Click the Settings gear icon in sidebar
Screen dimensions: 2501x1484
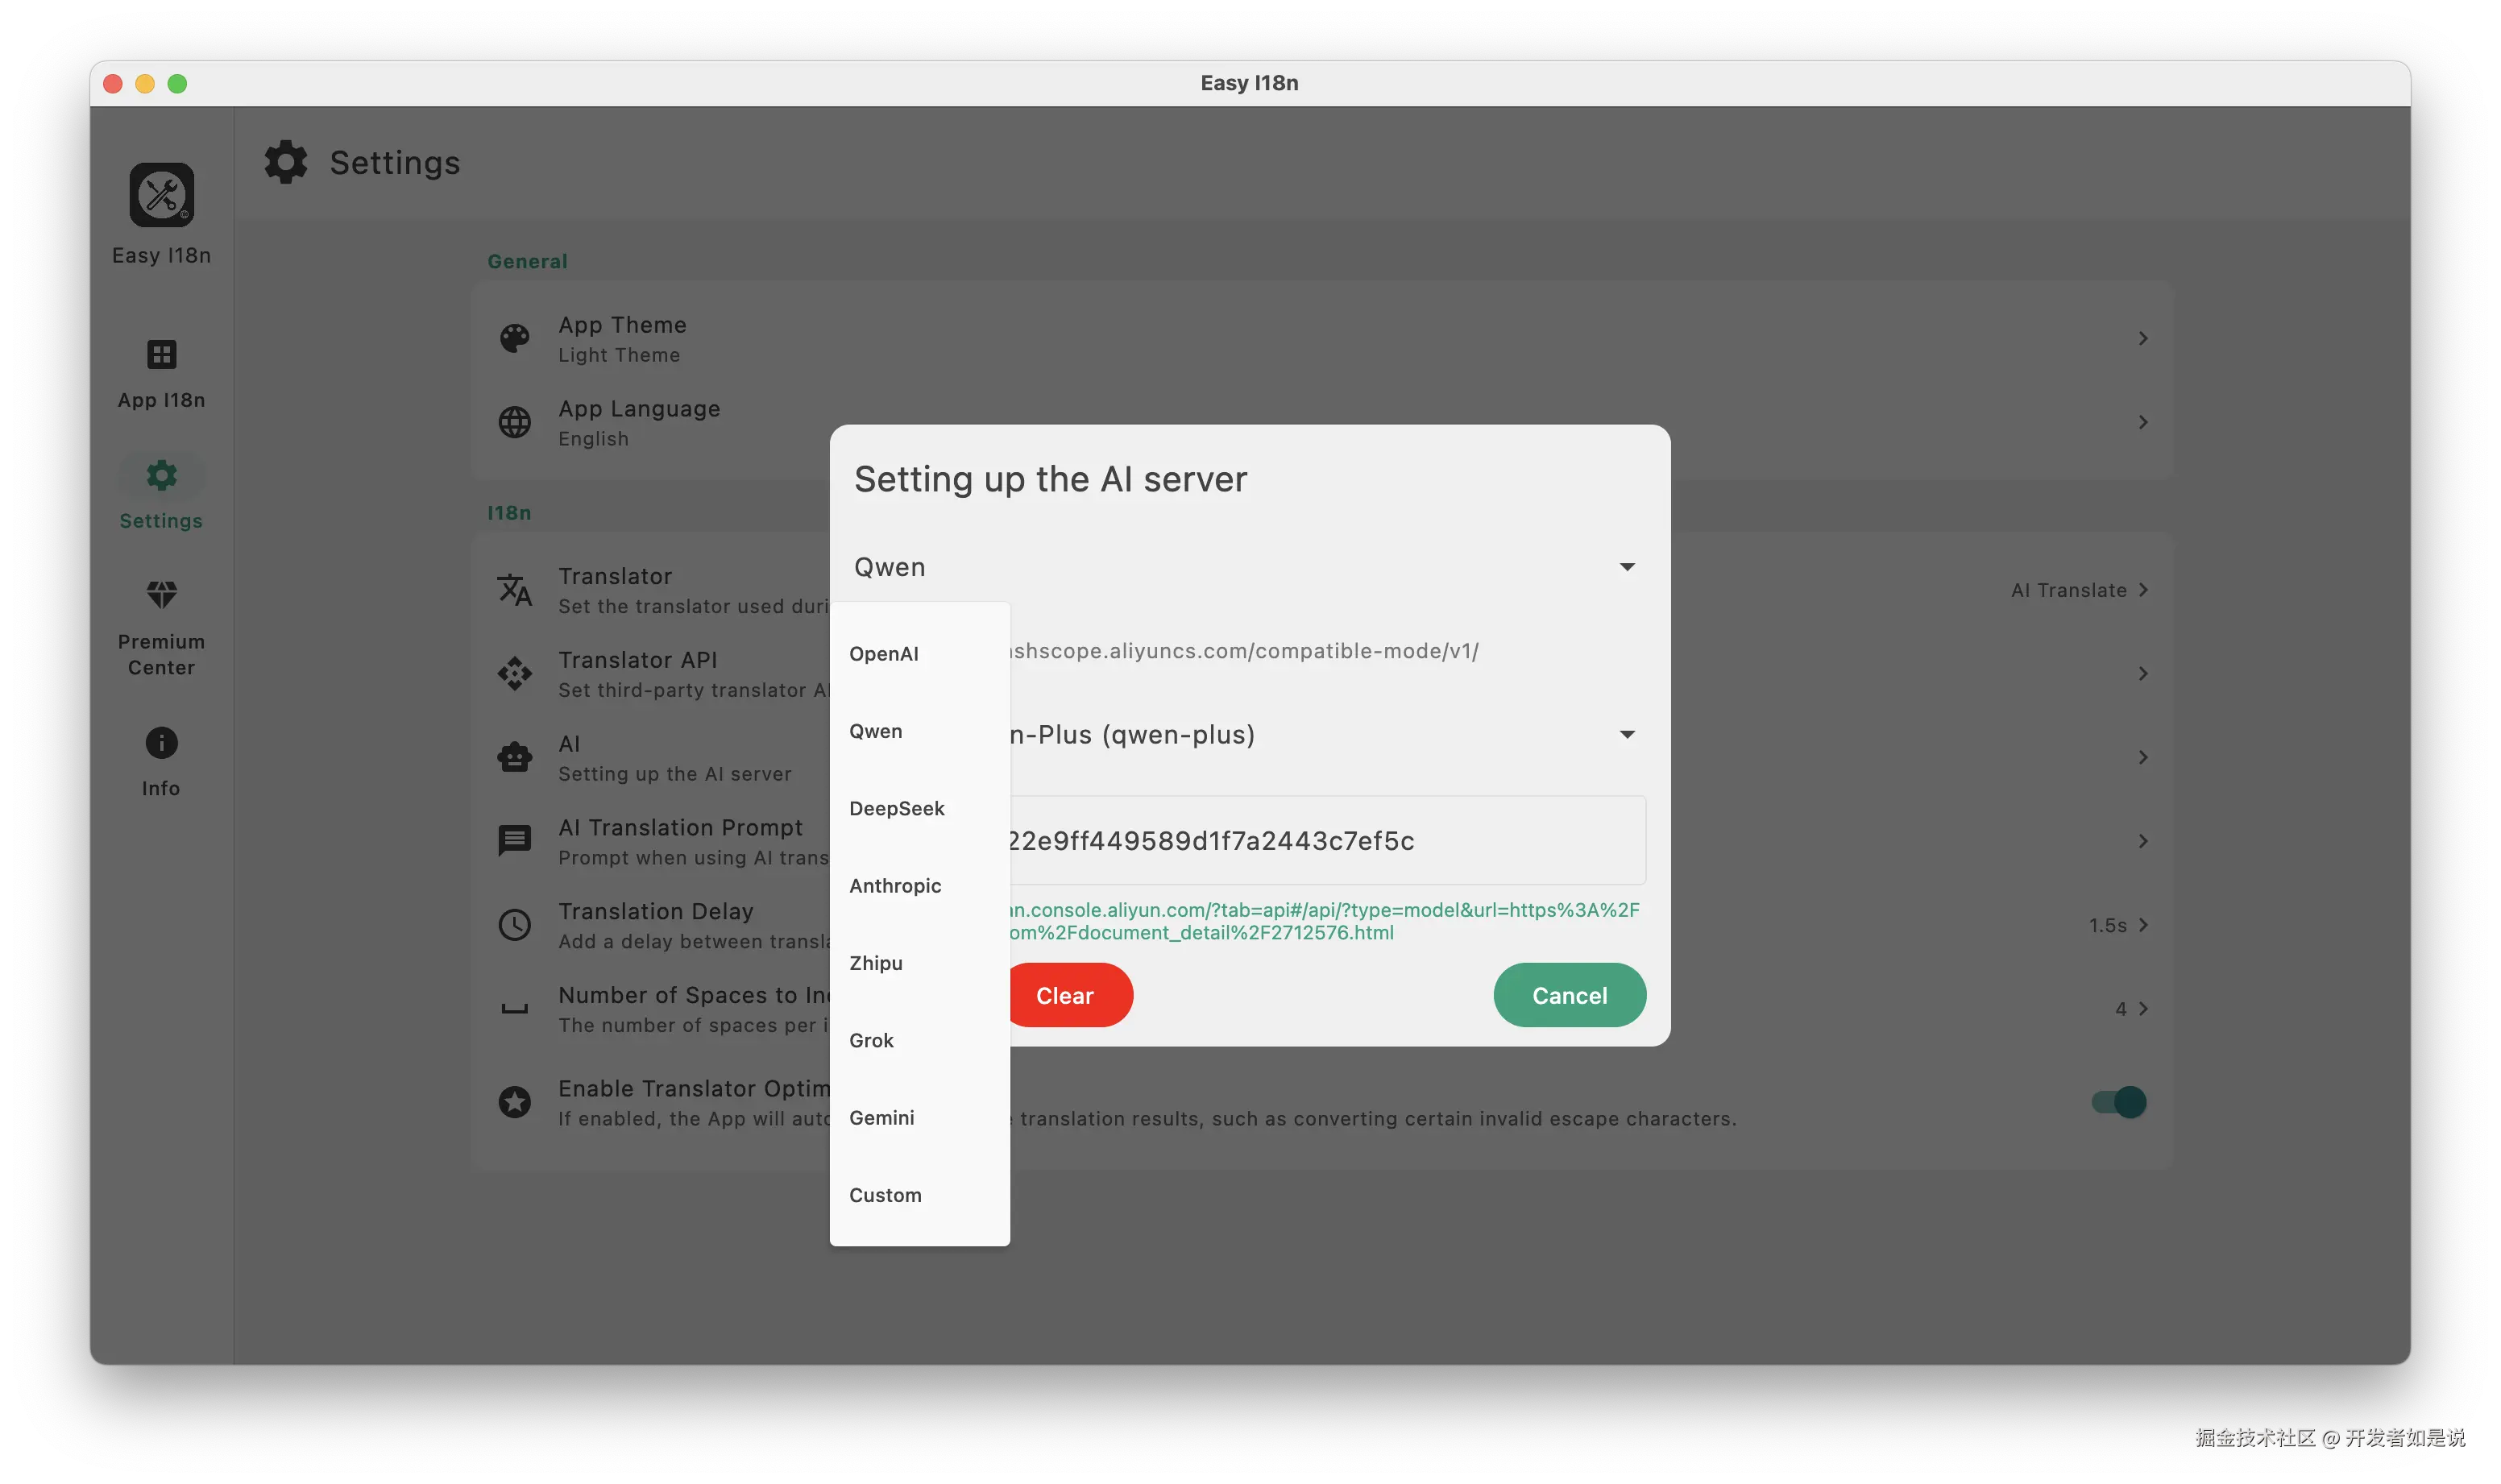[x=160, y=475]
